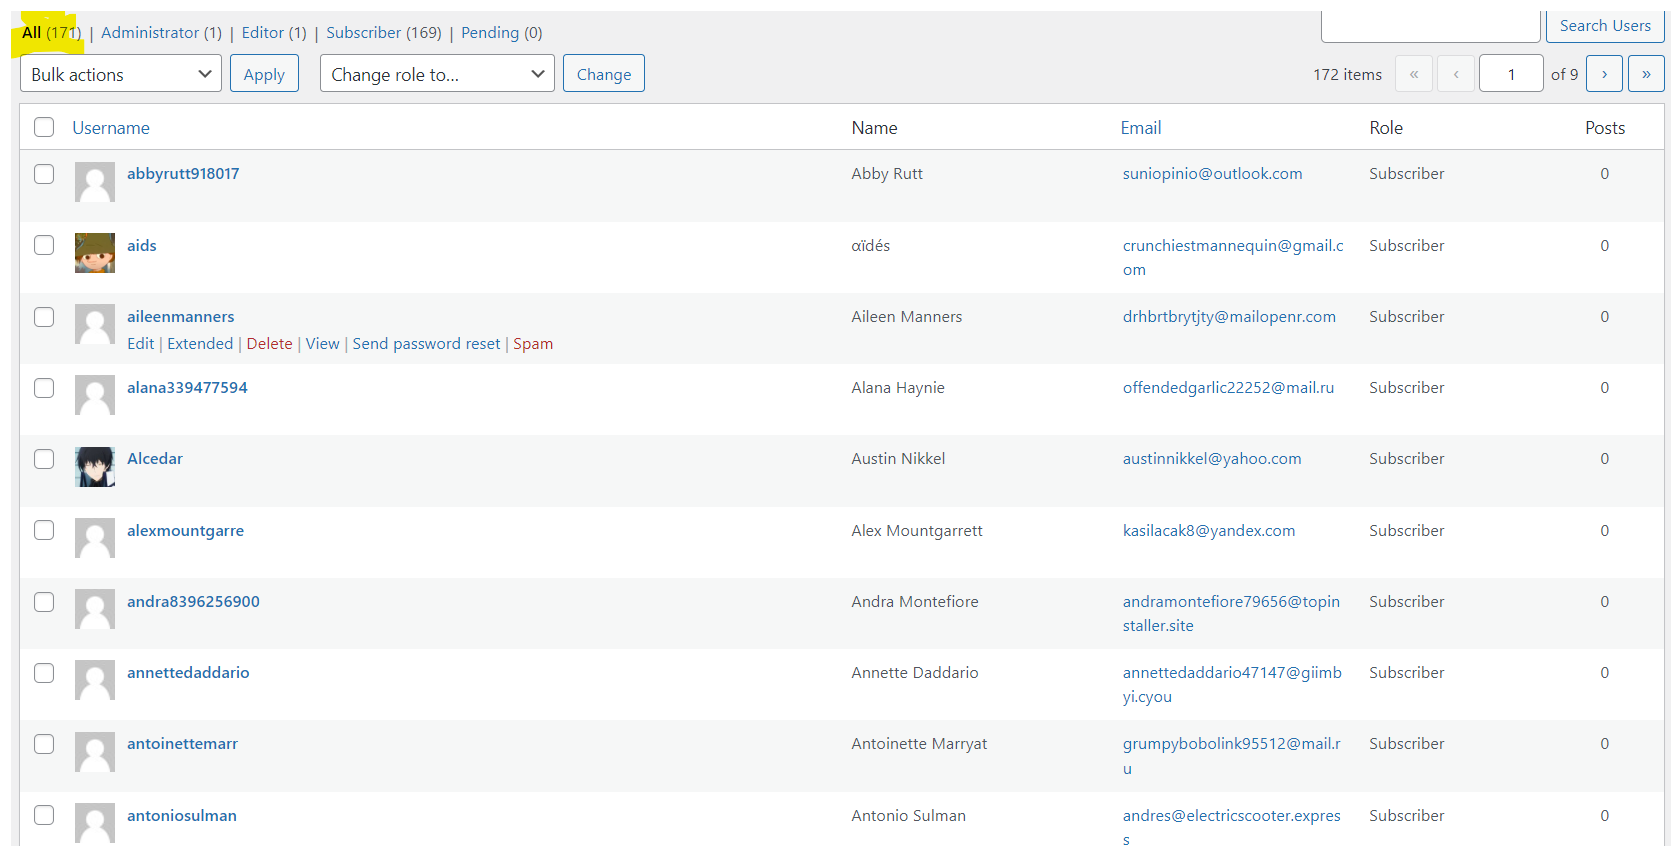Viewport: 1671px width, 846px height.
Task: Click the alexmountgarre default avatar
Action: pos(95,538)
